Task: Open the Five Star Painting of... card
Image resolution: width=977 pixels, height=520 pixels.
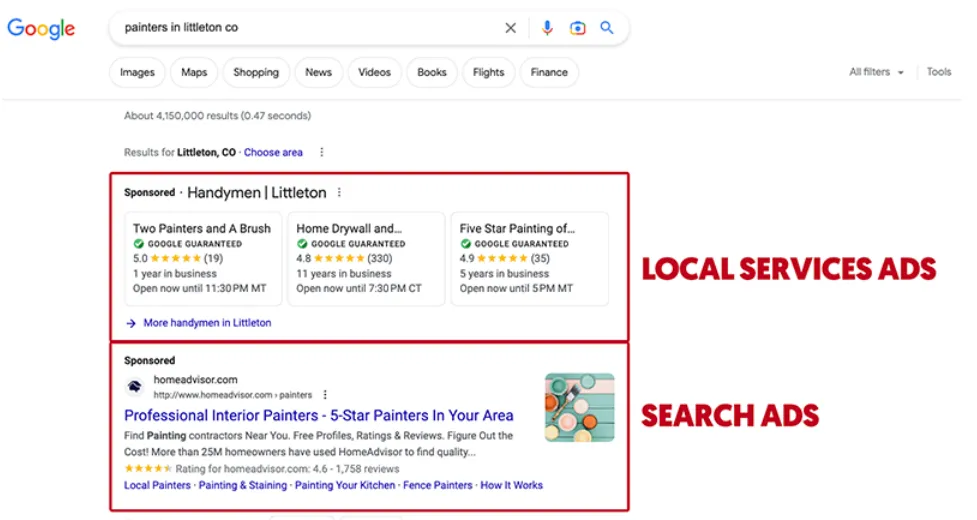Action: [x=530, y=258]
